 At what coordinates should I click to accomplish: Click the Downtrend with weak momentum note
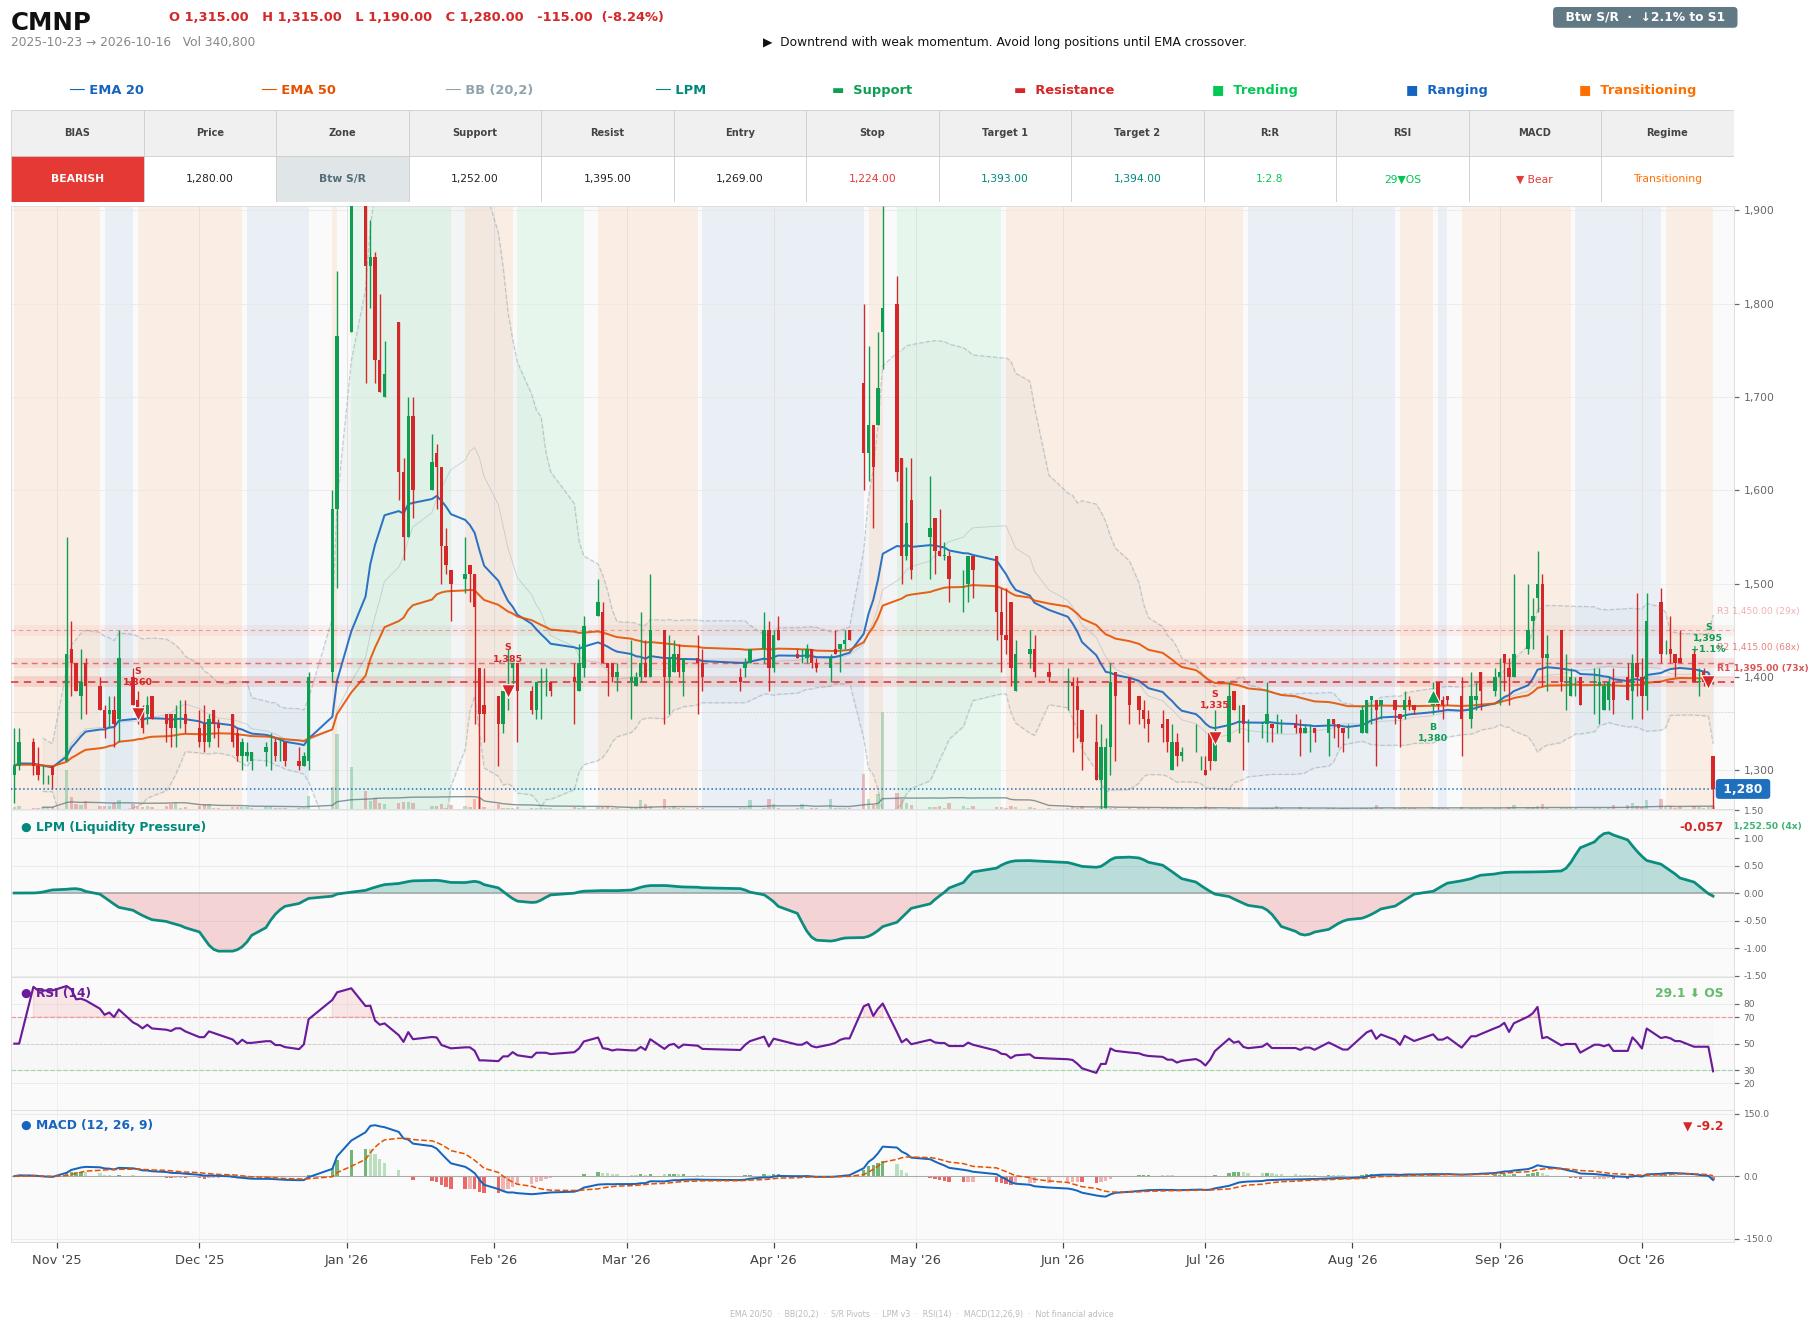[1004, 42]
